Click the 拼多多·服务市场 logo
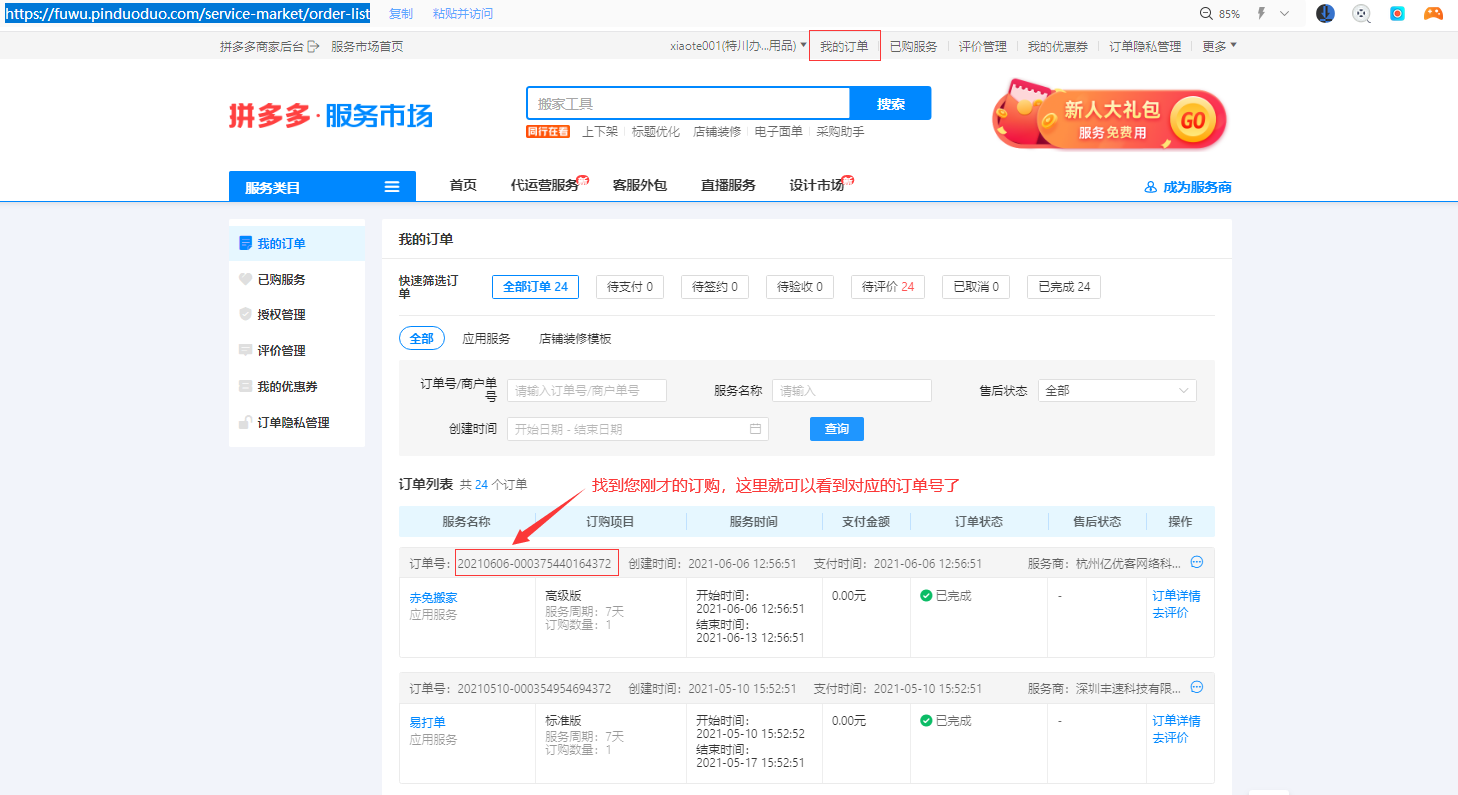This screenshot has height=795, width=1458. [331, 115]
